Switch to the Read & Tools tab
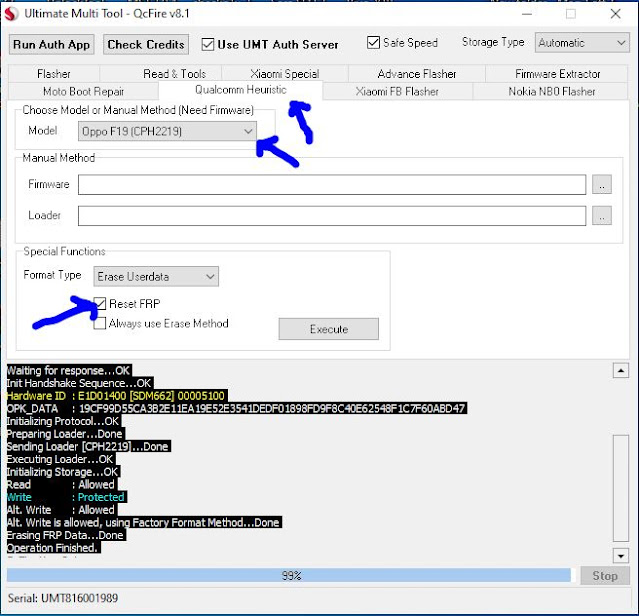This screenshot has height=616, width=639. point(174,74)
